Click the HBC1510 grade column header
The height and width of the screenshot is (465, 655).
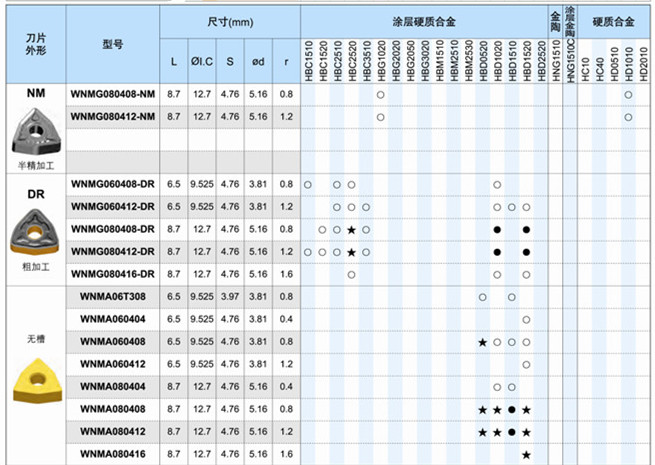(x=308, y=60)
